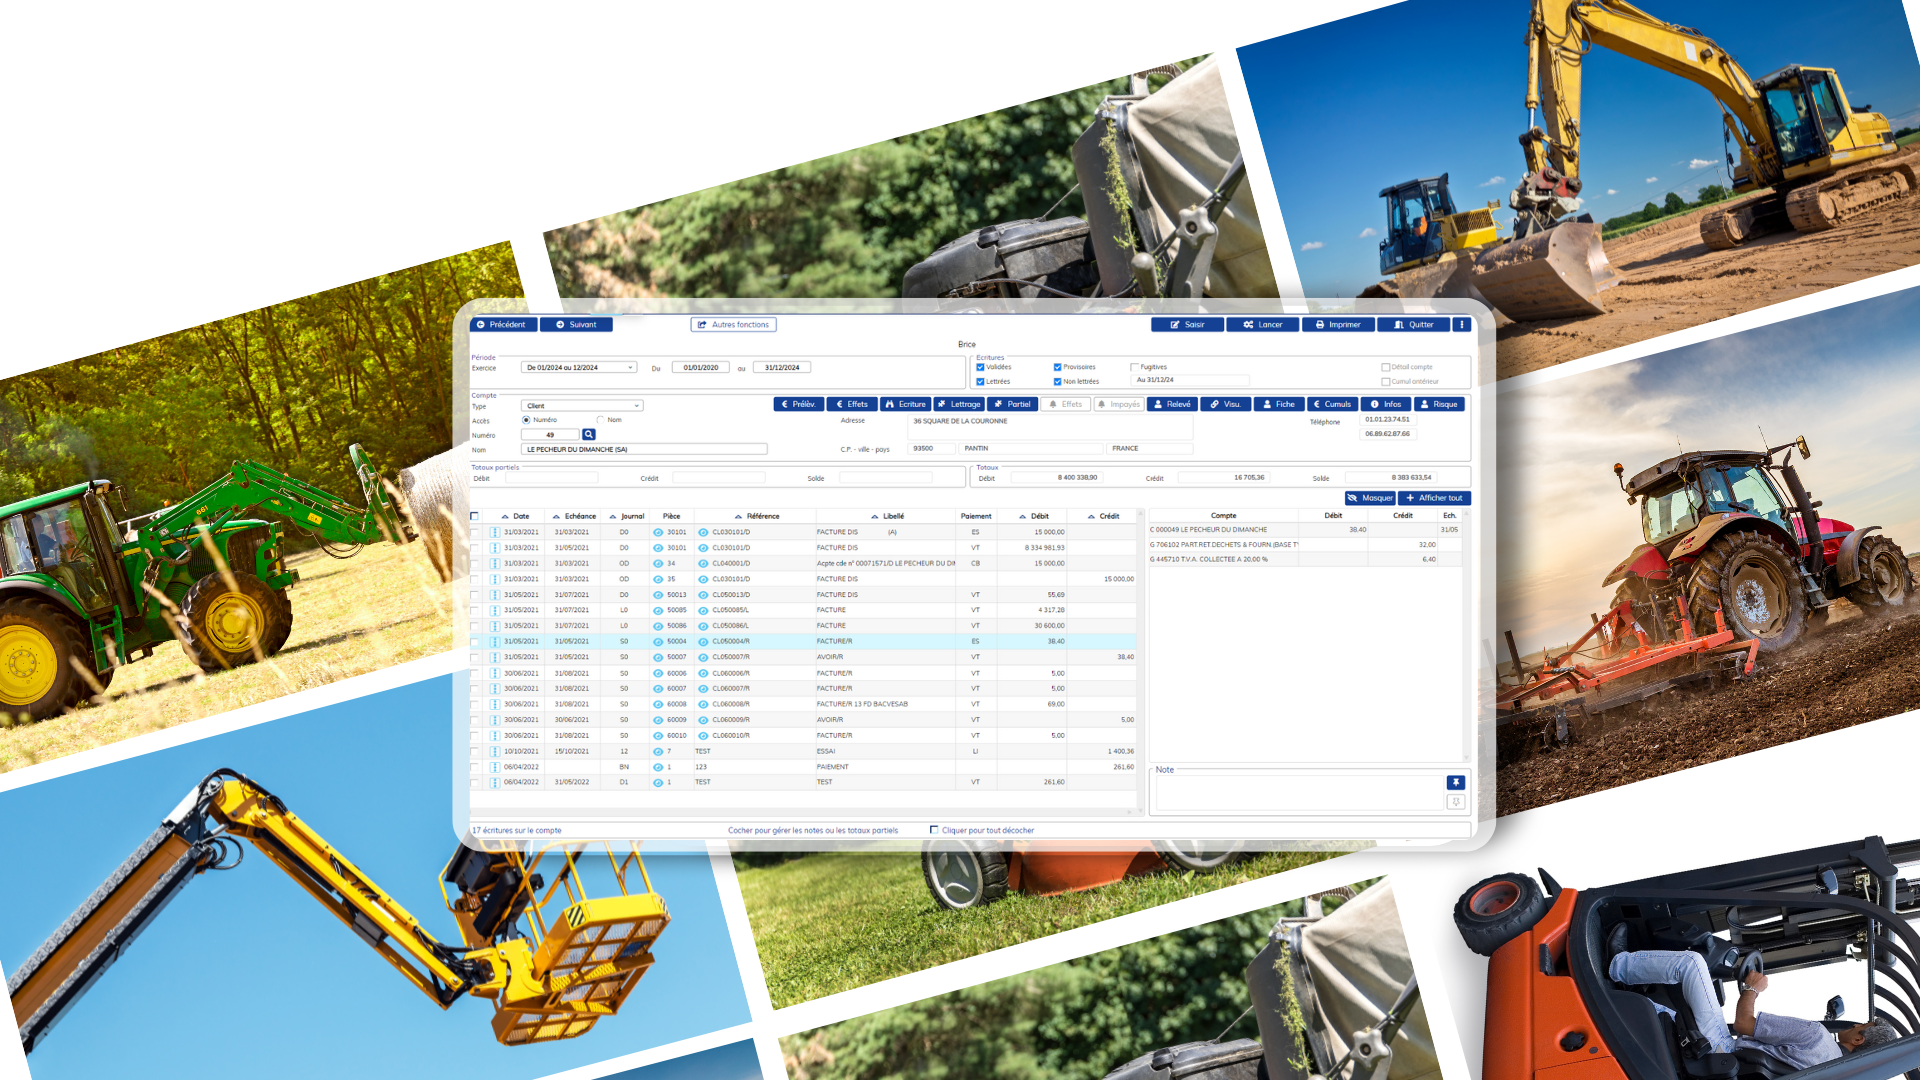Screen dimensions: 1920x1080
Task: Click the Lettrage toolbar button
Action: (959, 404)
